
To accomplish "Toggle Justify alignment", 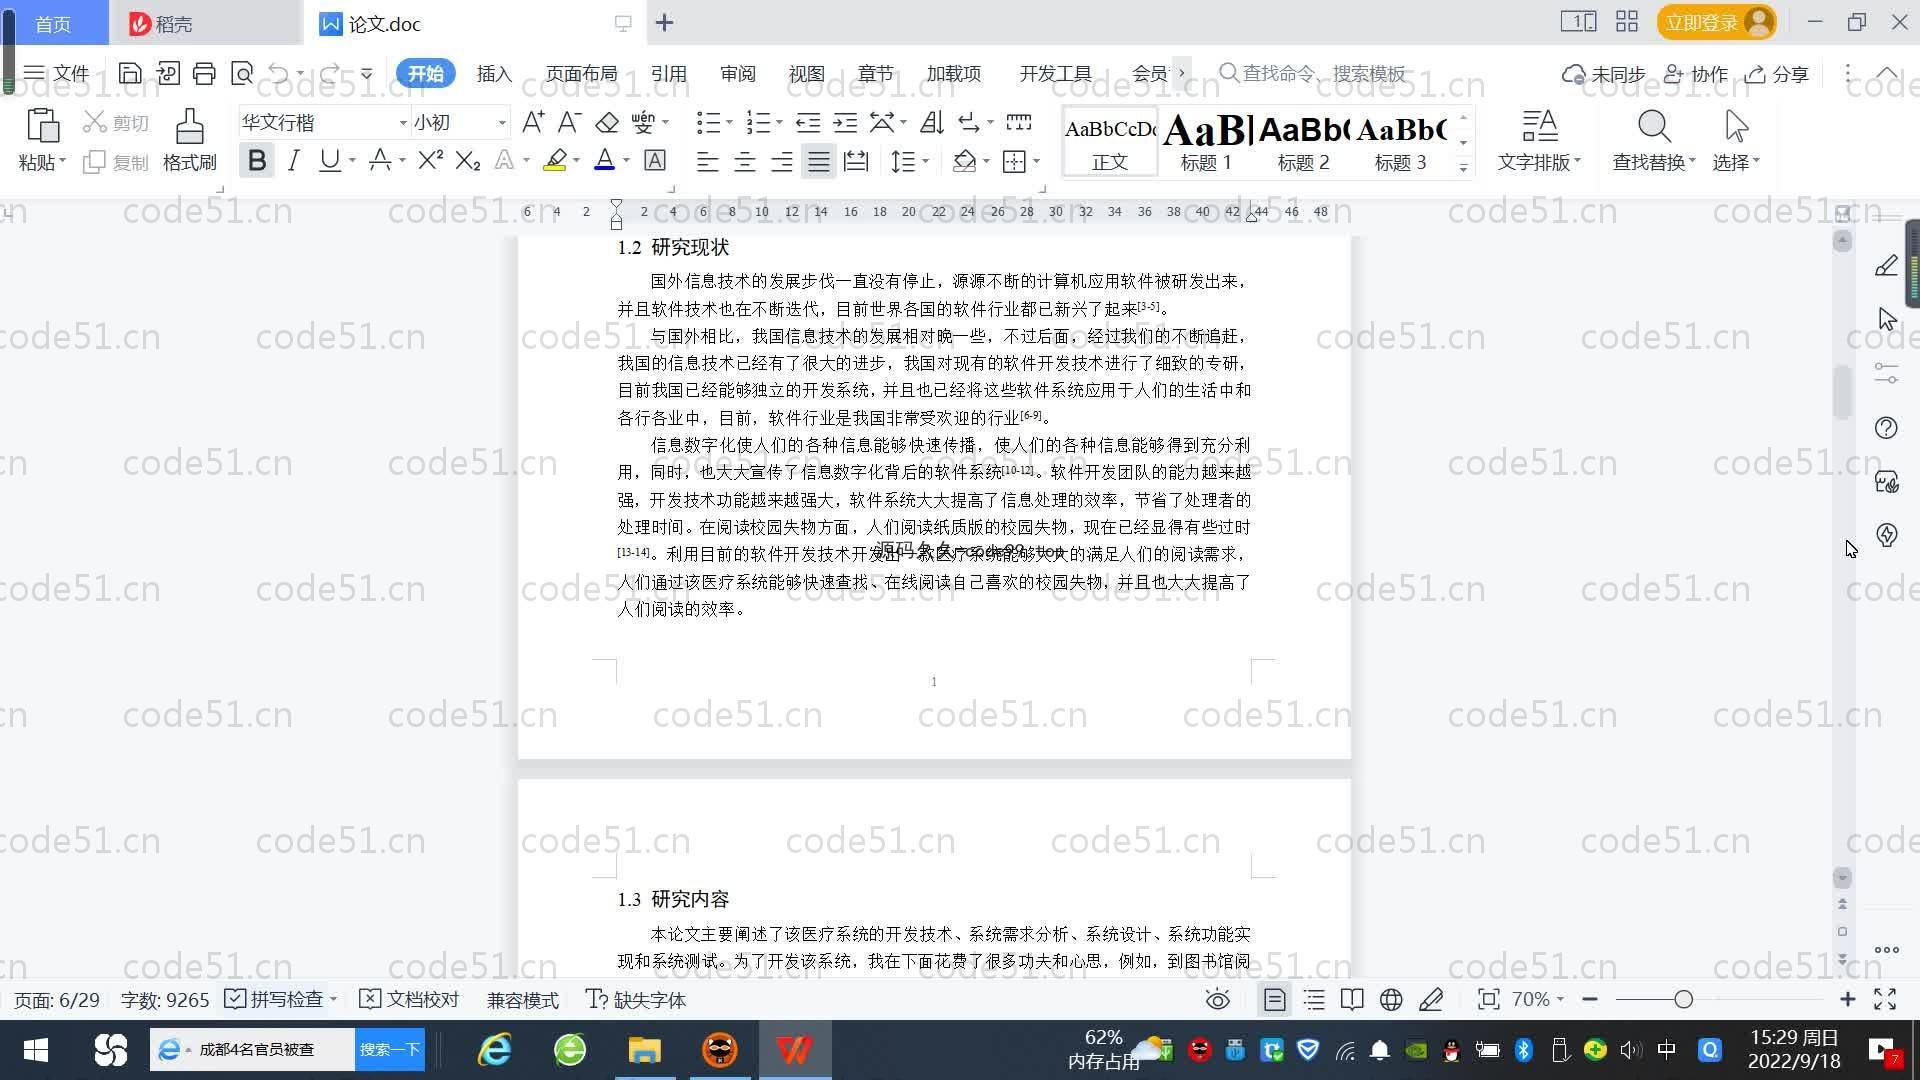I will (818, 161).
